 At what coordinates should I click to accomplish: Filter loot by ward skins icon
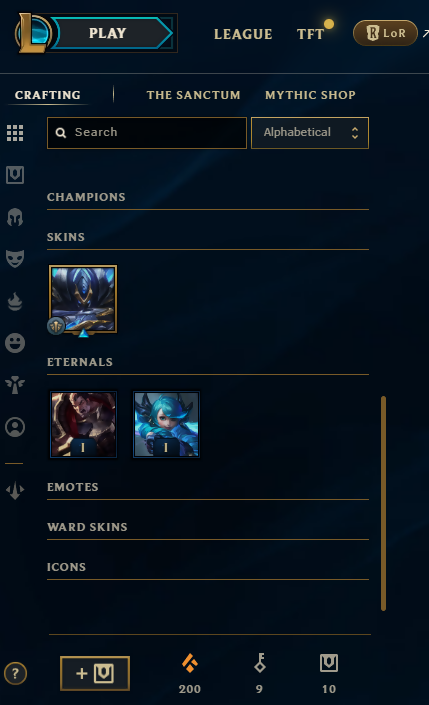(x=15, y=385)
